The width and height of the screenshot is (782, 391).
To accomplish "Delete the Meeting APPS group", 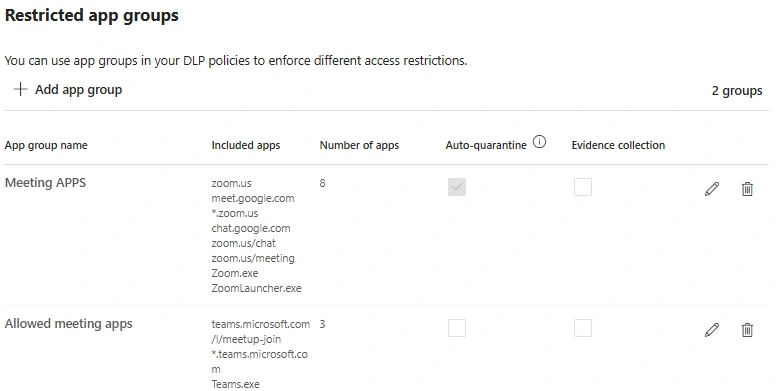I will pyautogui.click(x=747, y=189).
